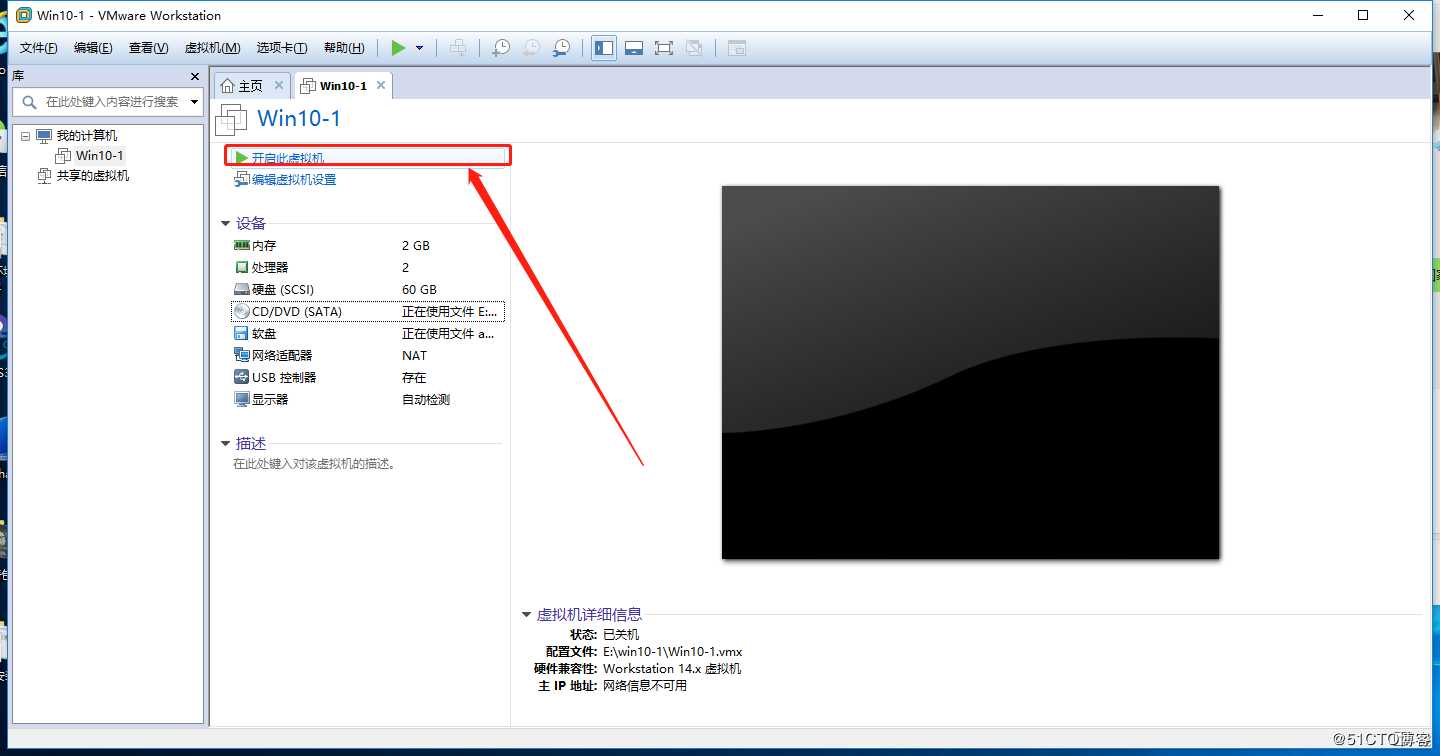Click the green power-on play toolbar icon

[398, 48]
